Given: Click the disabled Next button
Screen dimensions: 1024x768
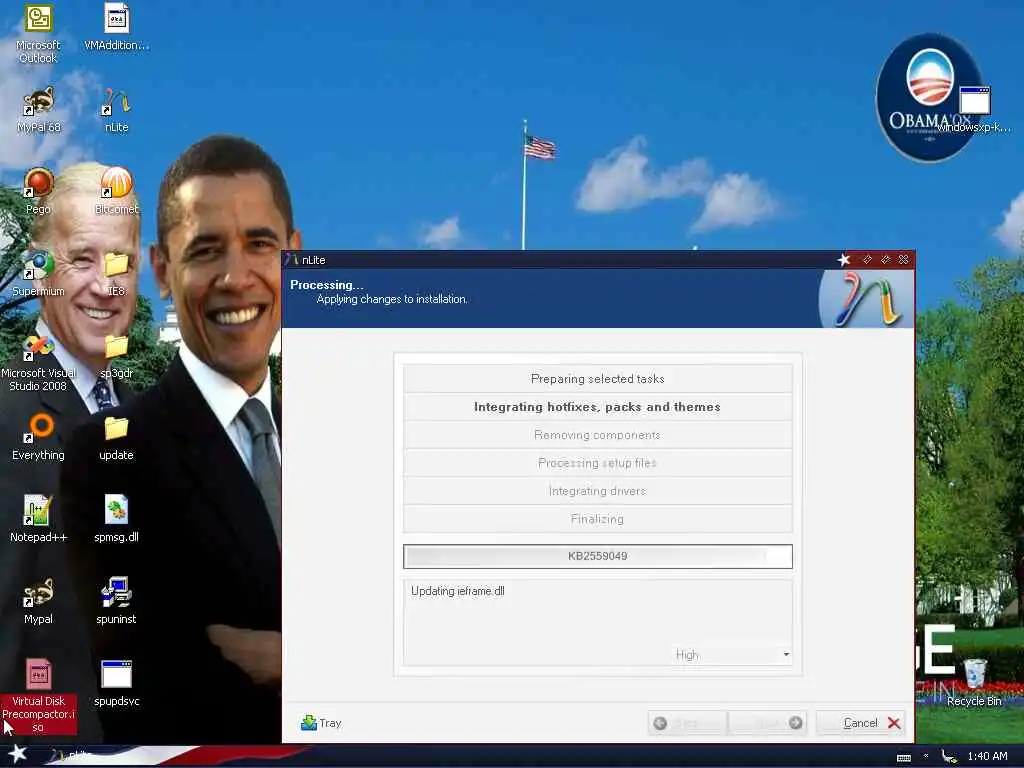Looking at the screenshot, I should [x=767, y=723].
